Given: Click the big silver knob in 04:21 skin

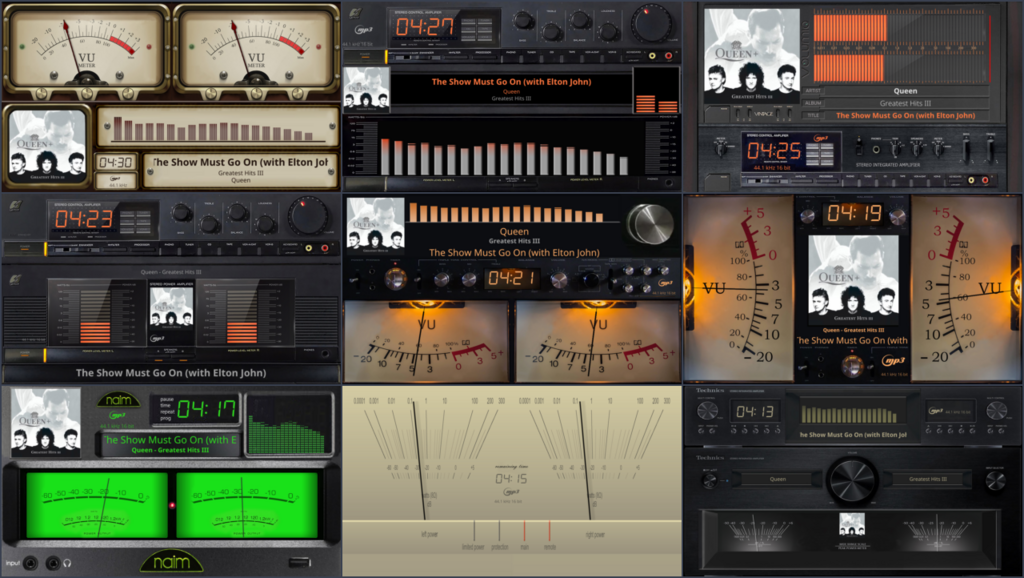Looking at the screenshot, I should click(x=649, y=223).
